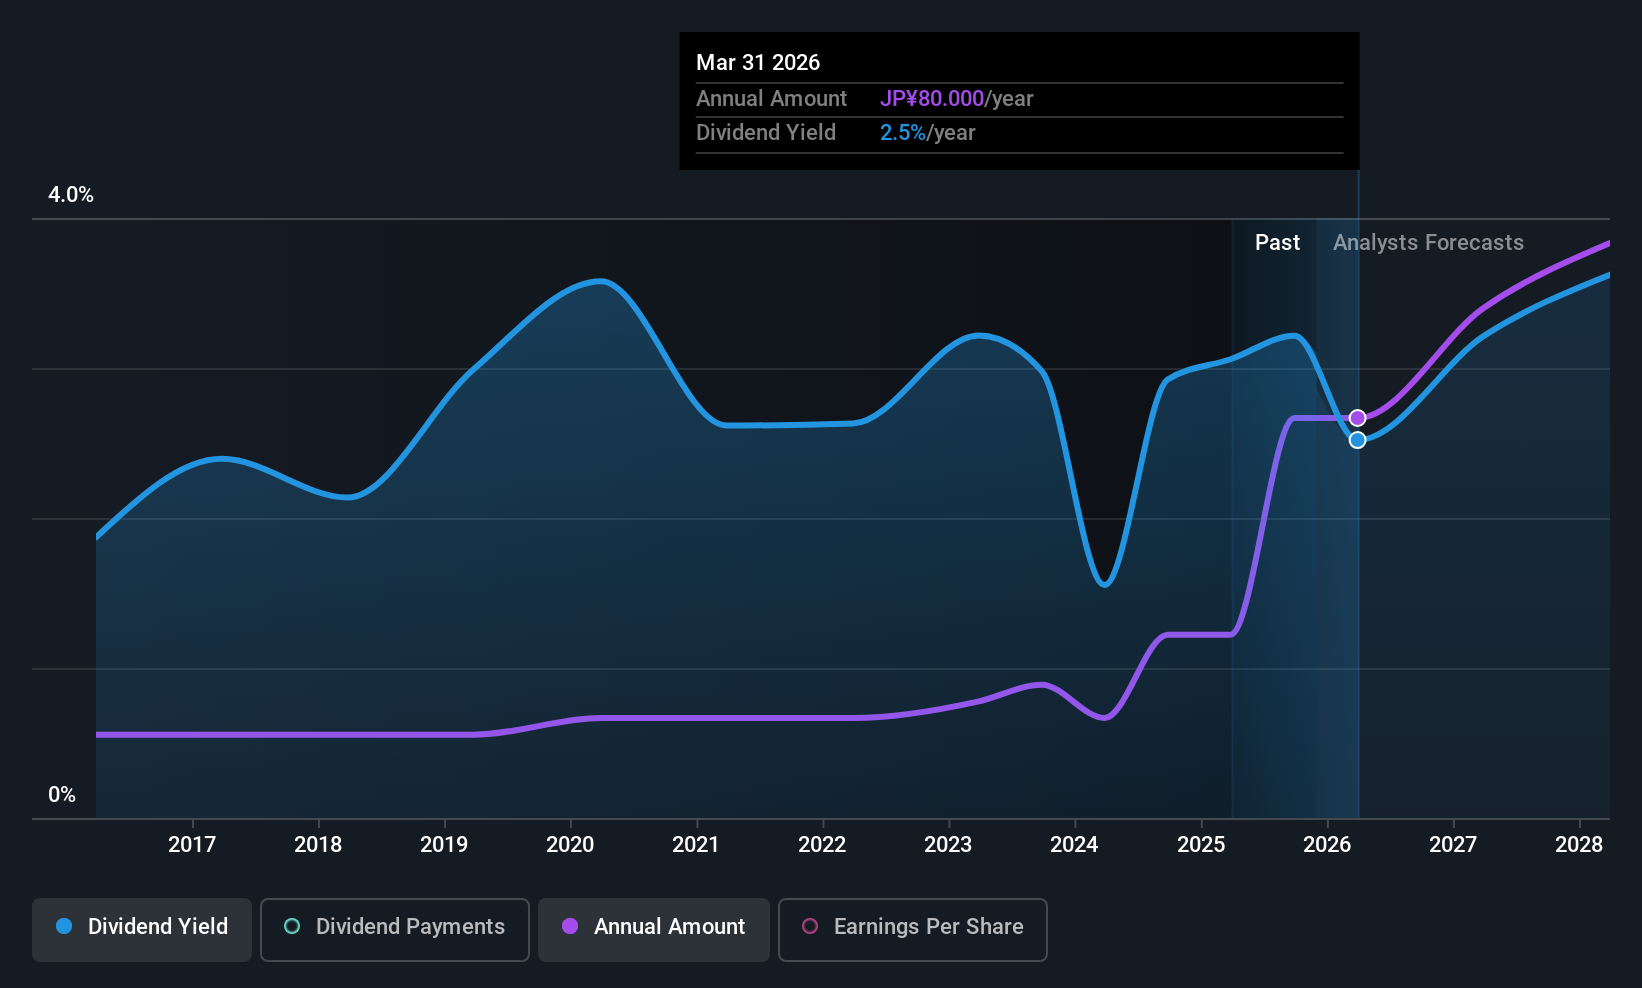The image size is (1642, 988).
Task: Click the JP¥80.000 annual amount in tooltip
Action: coord(931,99)
